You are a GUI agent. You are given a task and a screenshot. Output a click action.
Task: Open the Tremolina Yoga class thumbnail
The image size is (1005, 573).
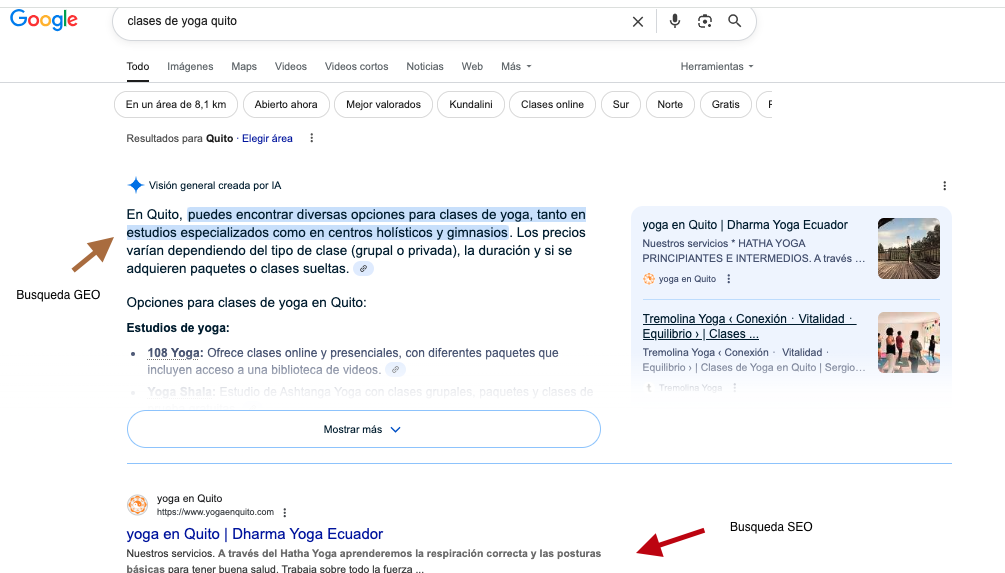909,342
